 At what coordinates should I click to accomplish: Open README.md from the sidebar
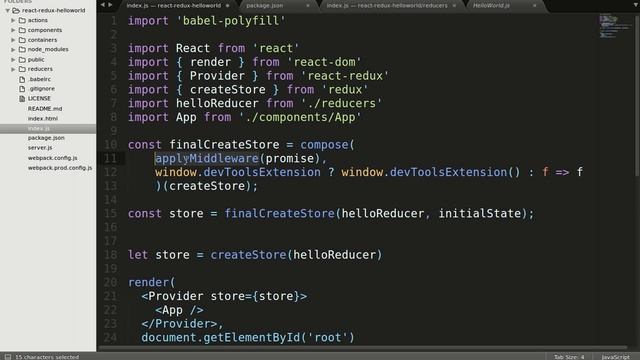click(x=45, y=109)
